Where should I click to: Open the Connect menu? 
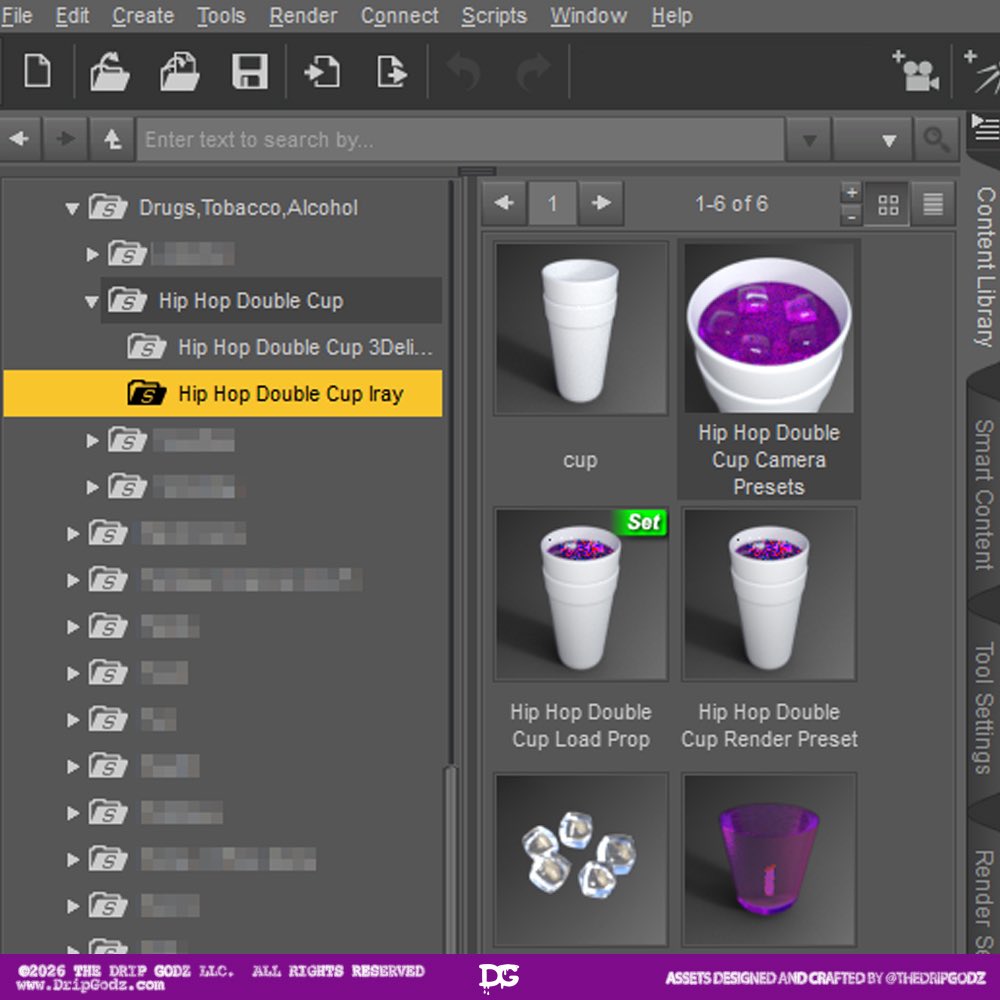click(x=399, y=15)
